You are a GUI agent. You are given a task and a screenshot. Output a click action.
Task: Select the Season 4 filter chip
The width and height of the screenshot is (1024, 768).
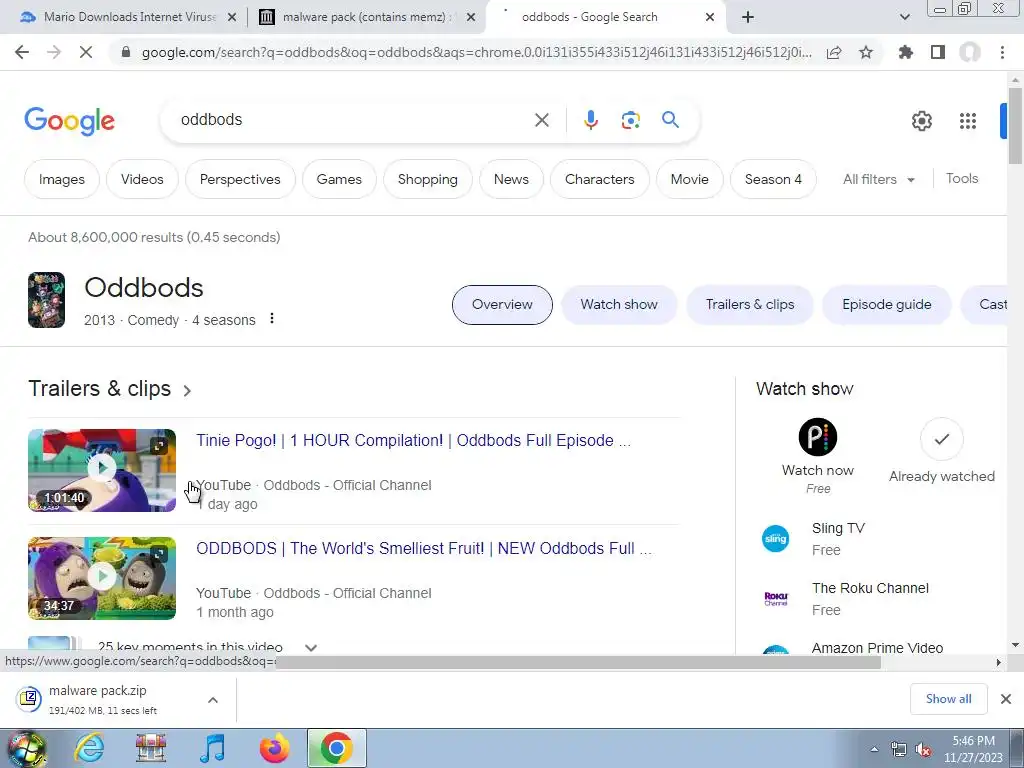pos(773,179)
